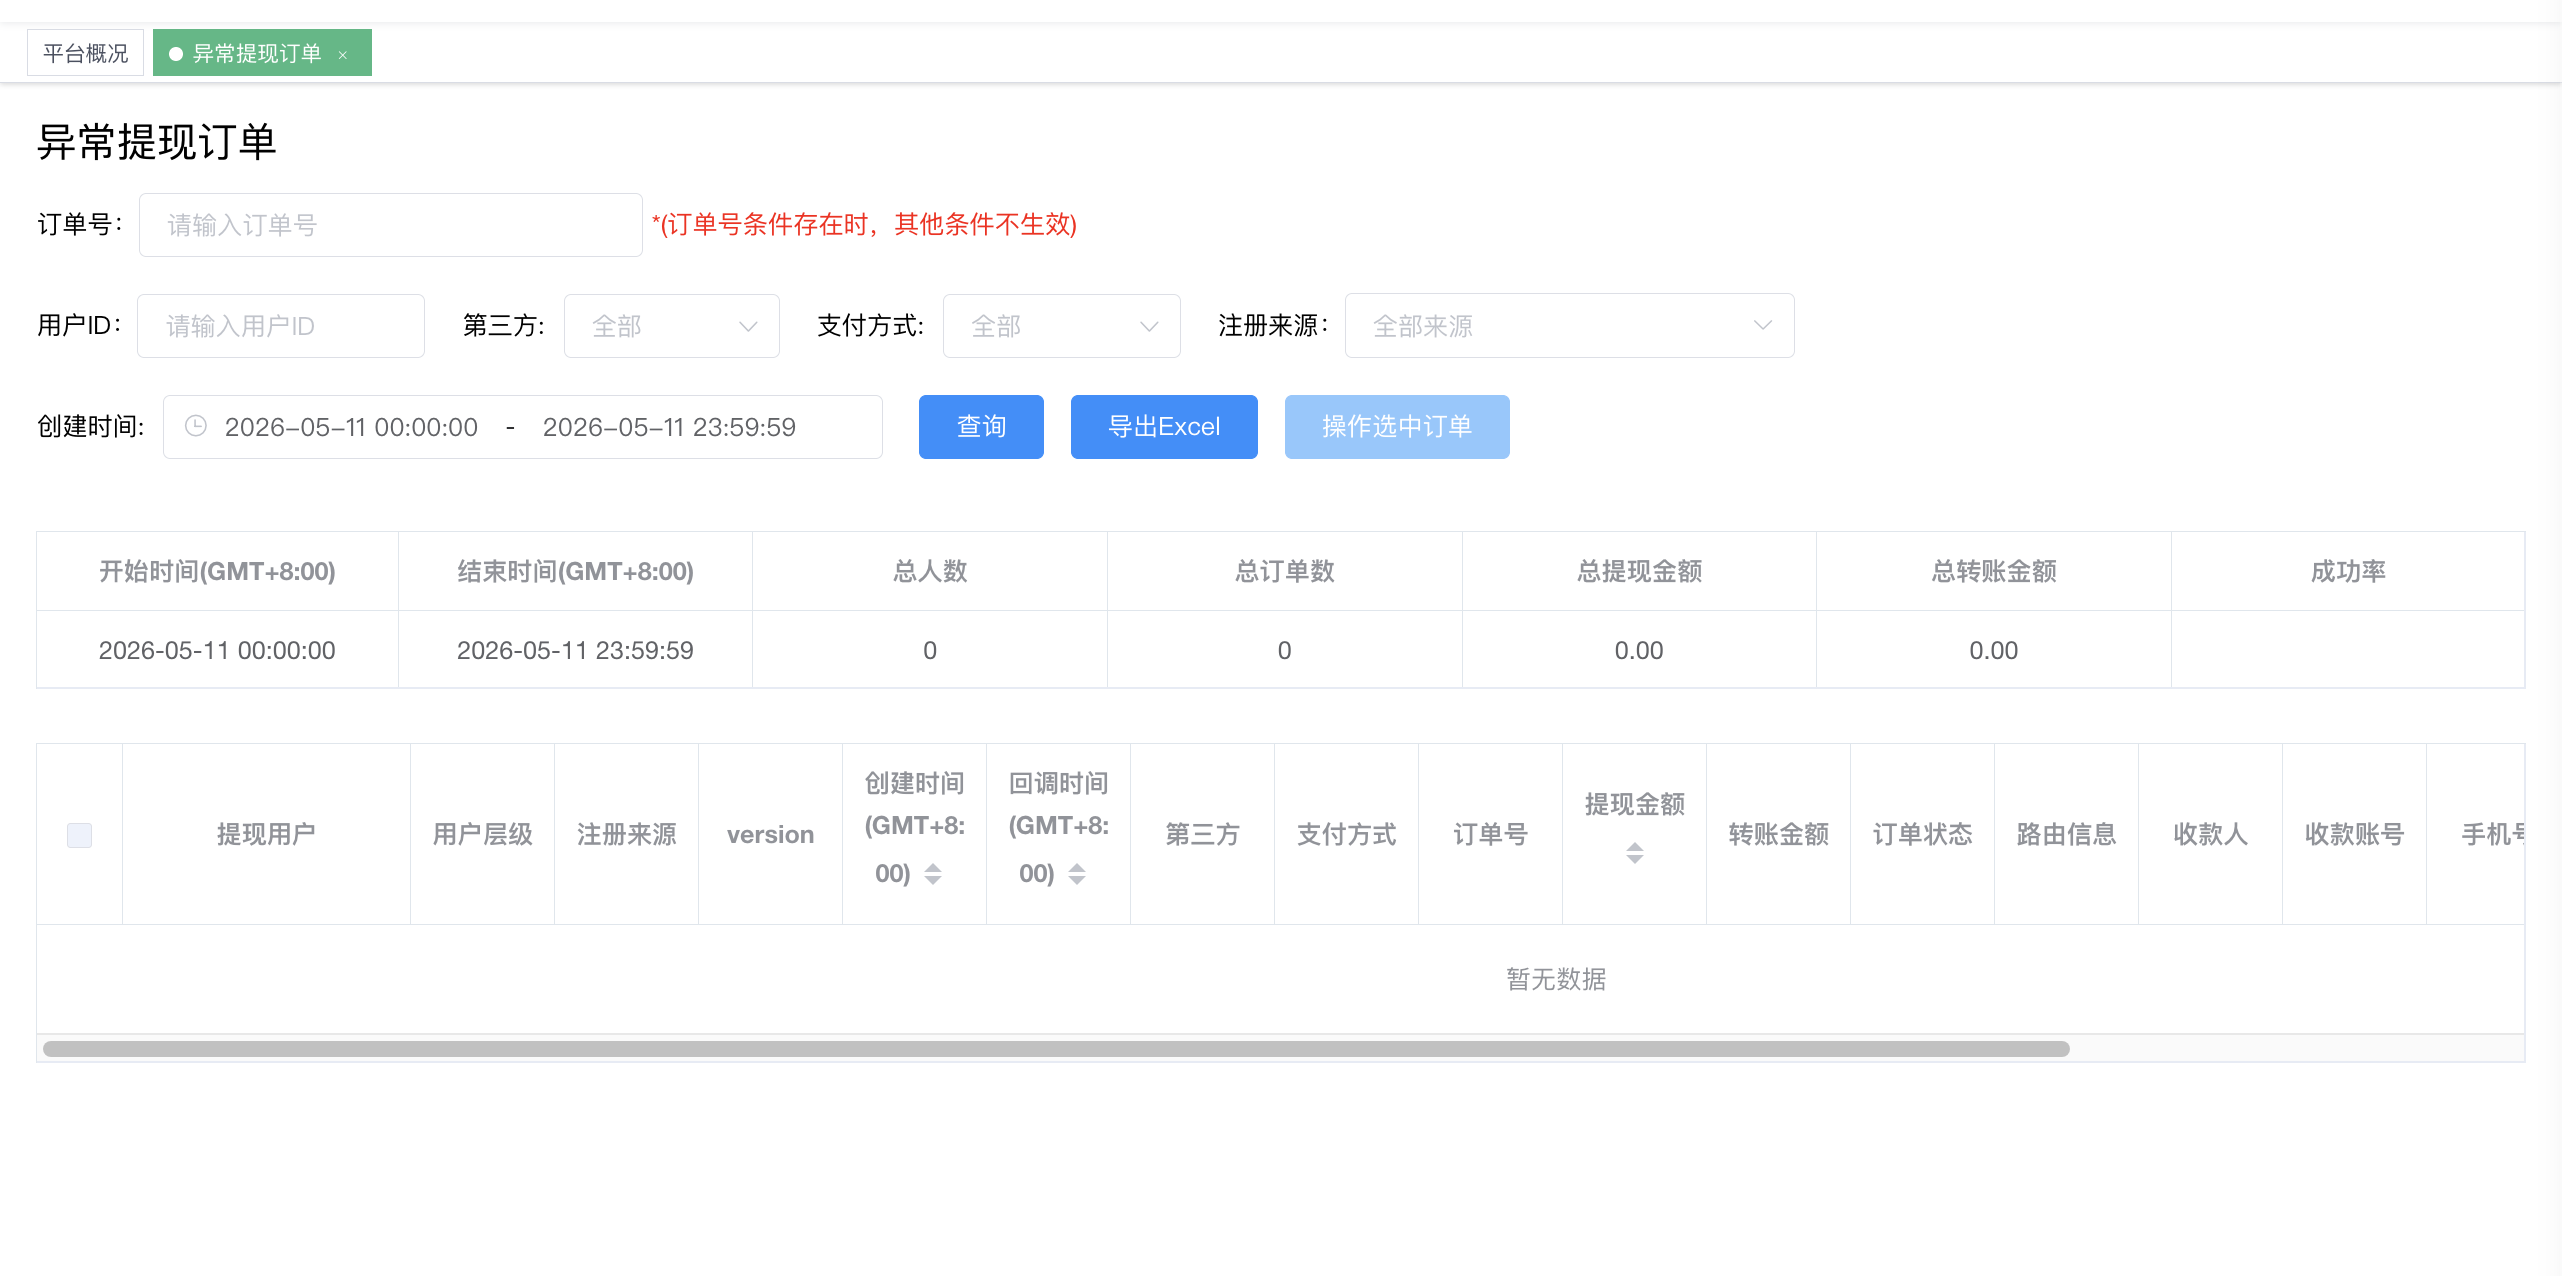Click the horizontal table scrollbar

(1056, 1049)
